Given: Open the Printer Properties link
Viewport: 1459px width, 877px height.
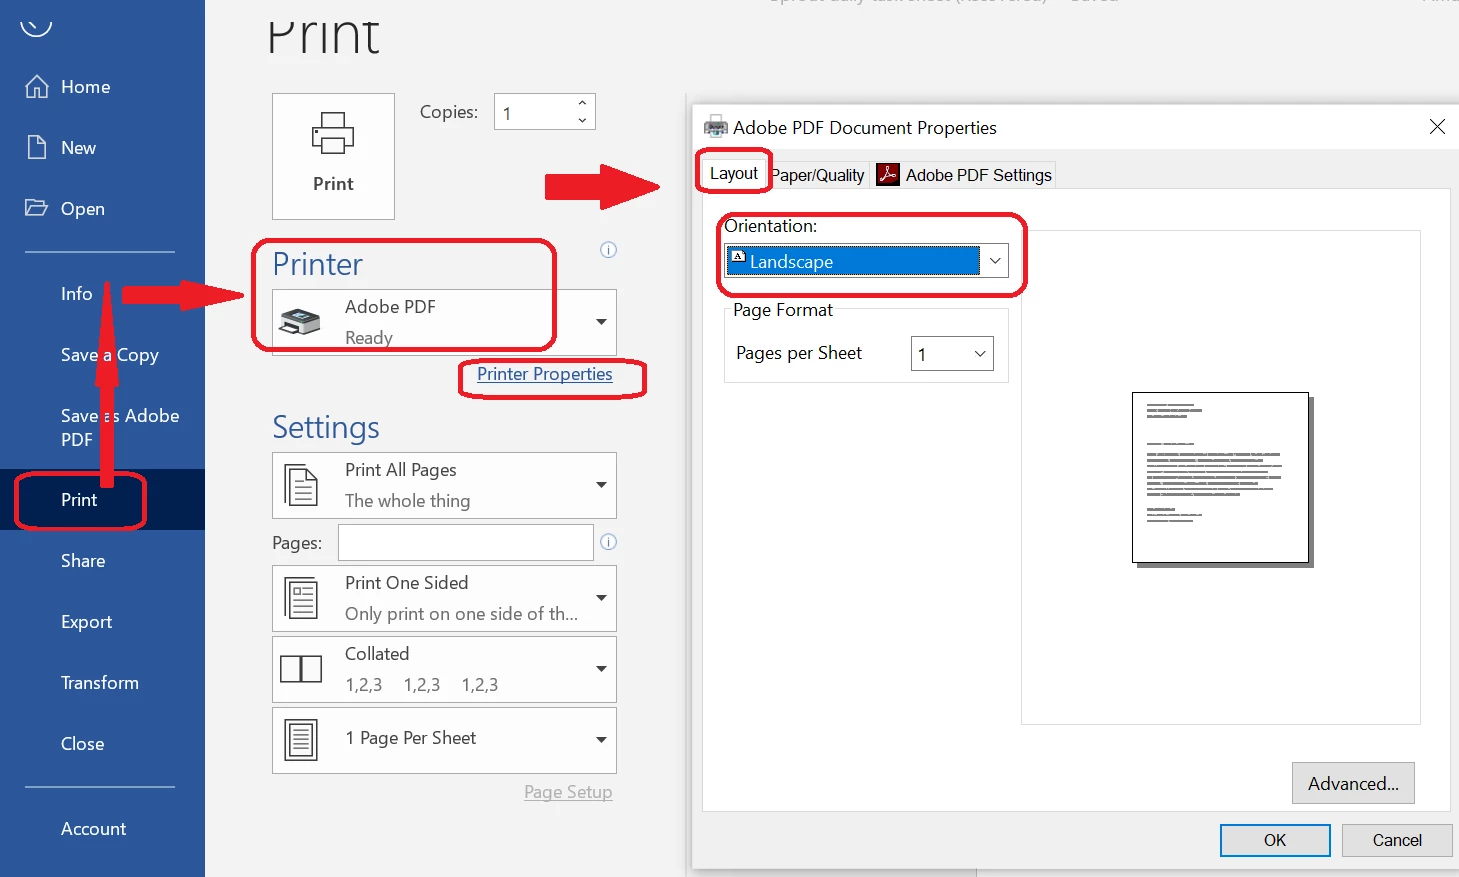Looking at the screenshot, I should tap(544, 374).
